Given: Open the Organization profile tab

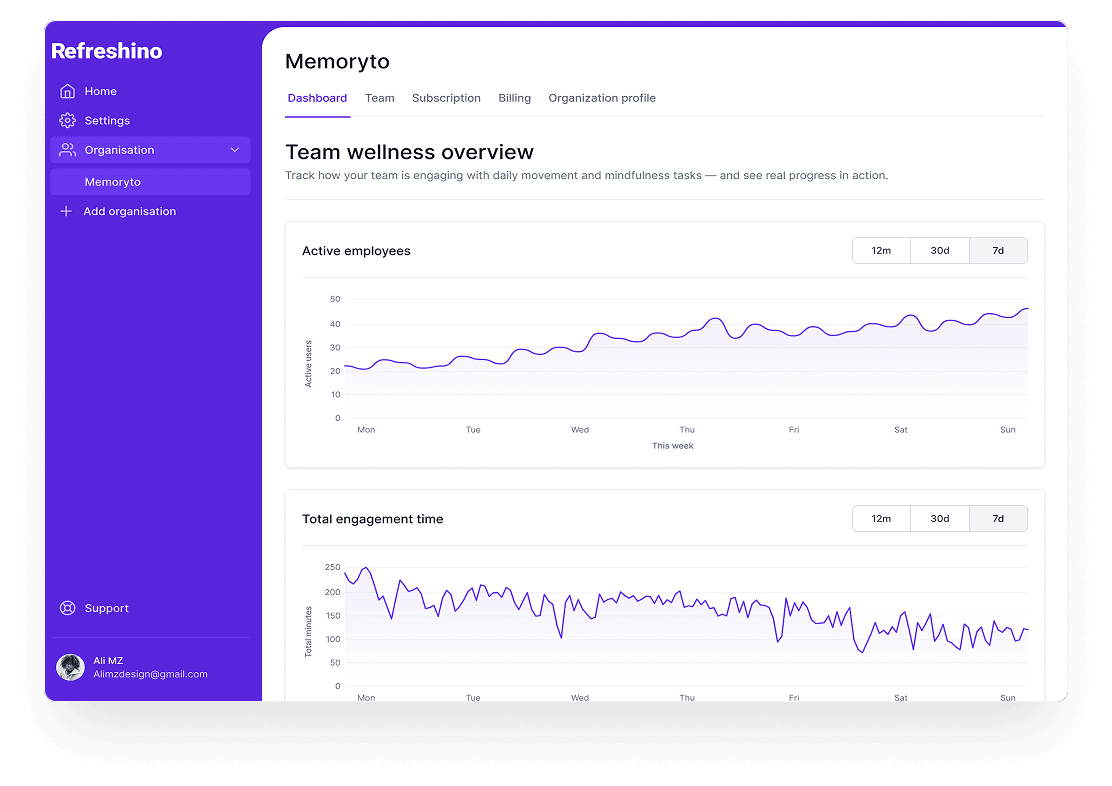Looking at the screenshot, I should [602, 98].
